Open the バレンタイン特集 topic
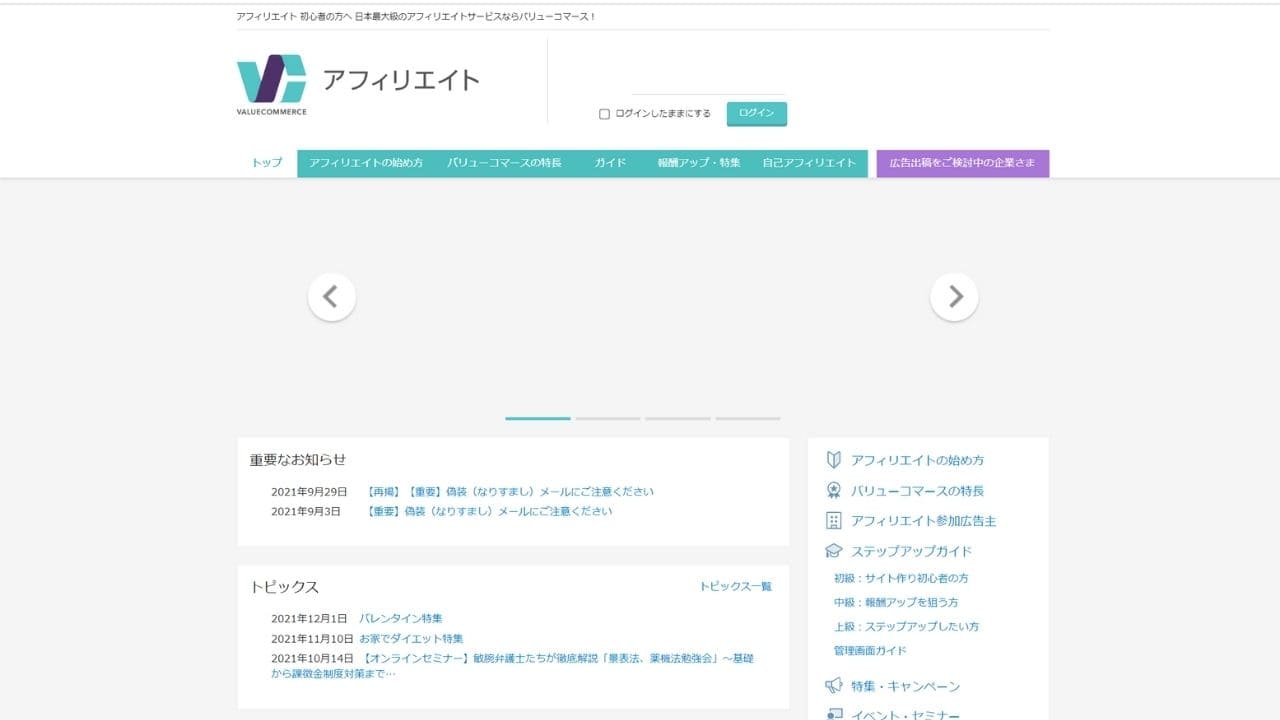 [401, 618]
